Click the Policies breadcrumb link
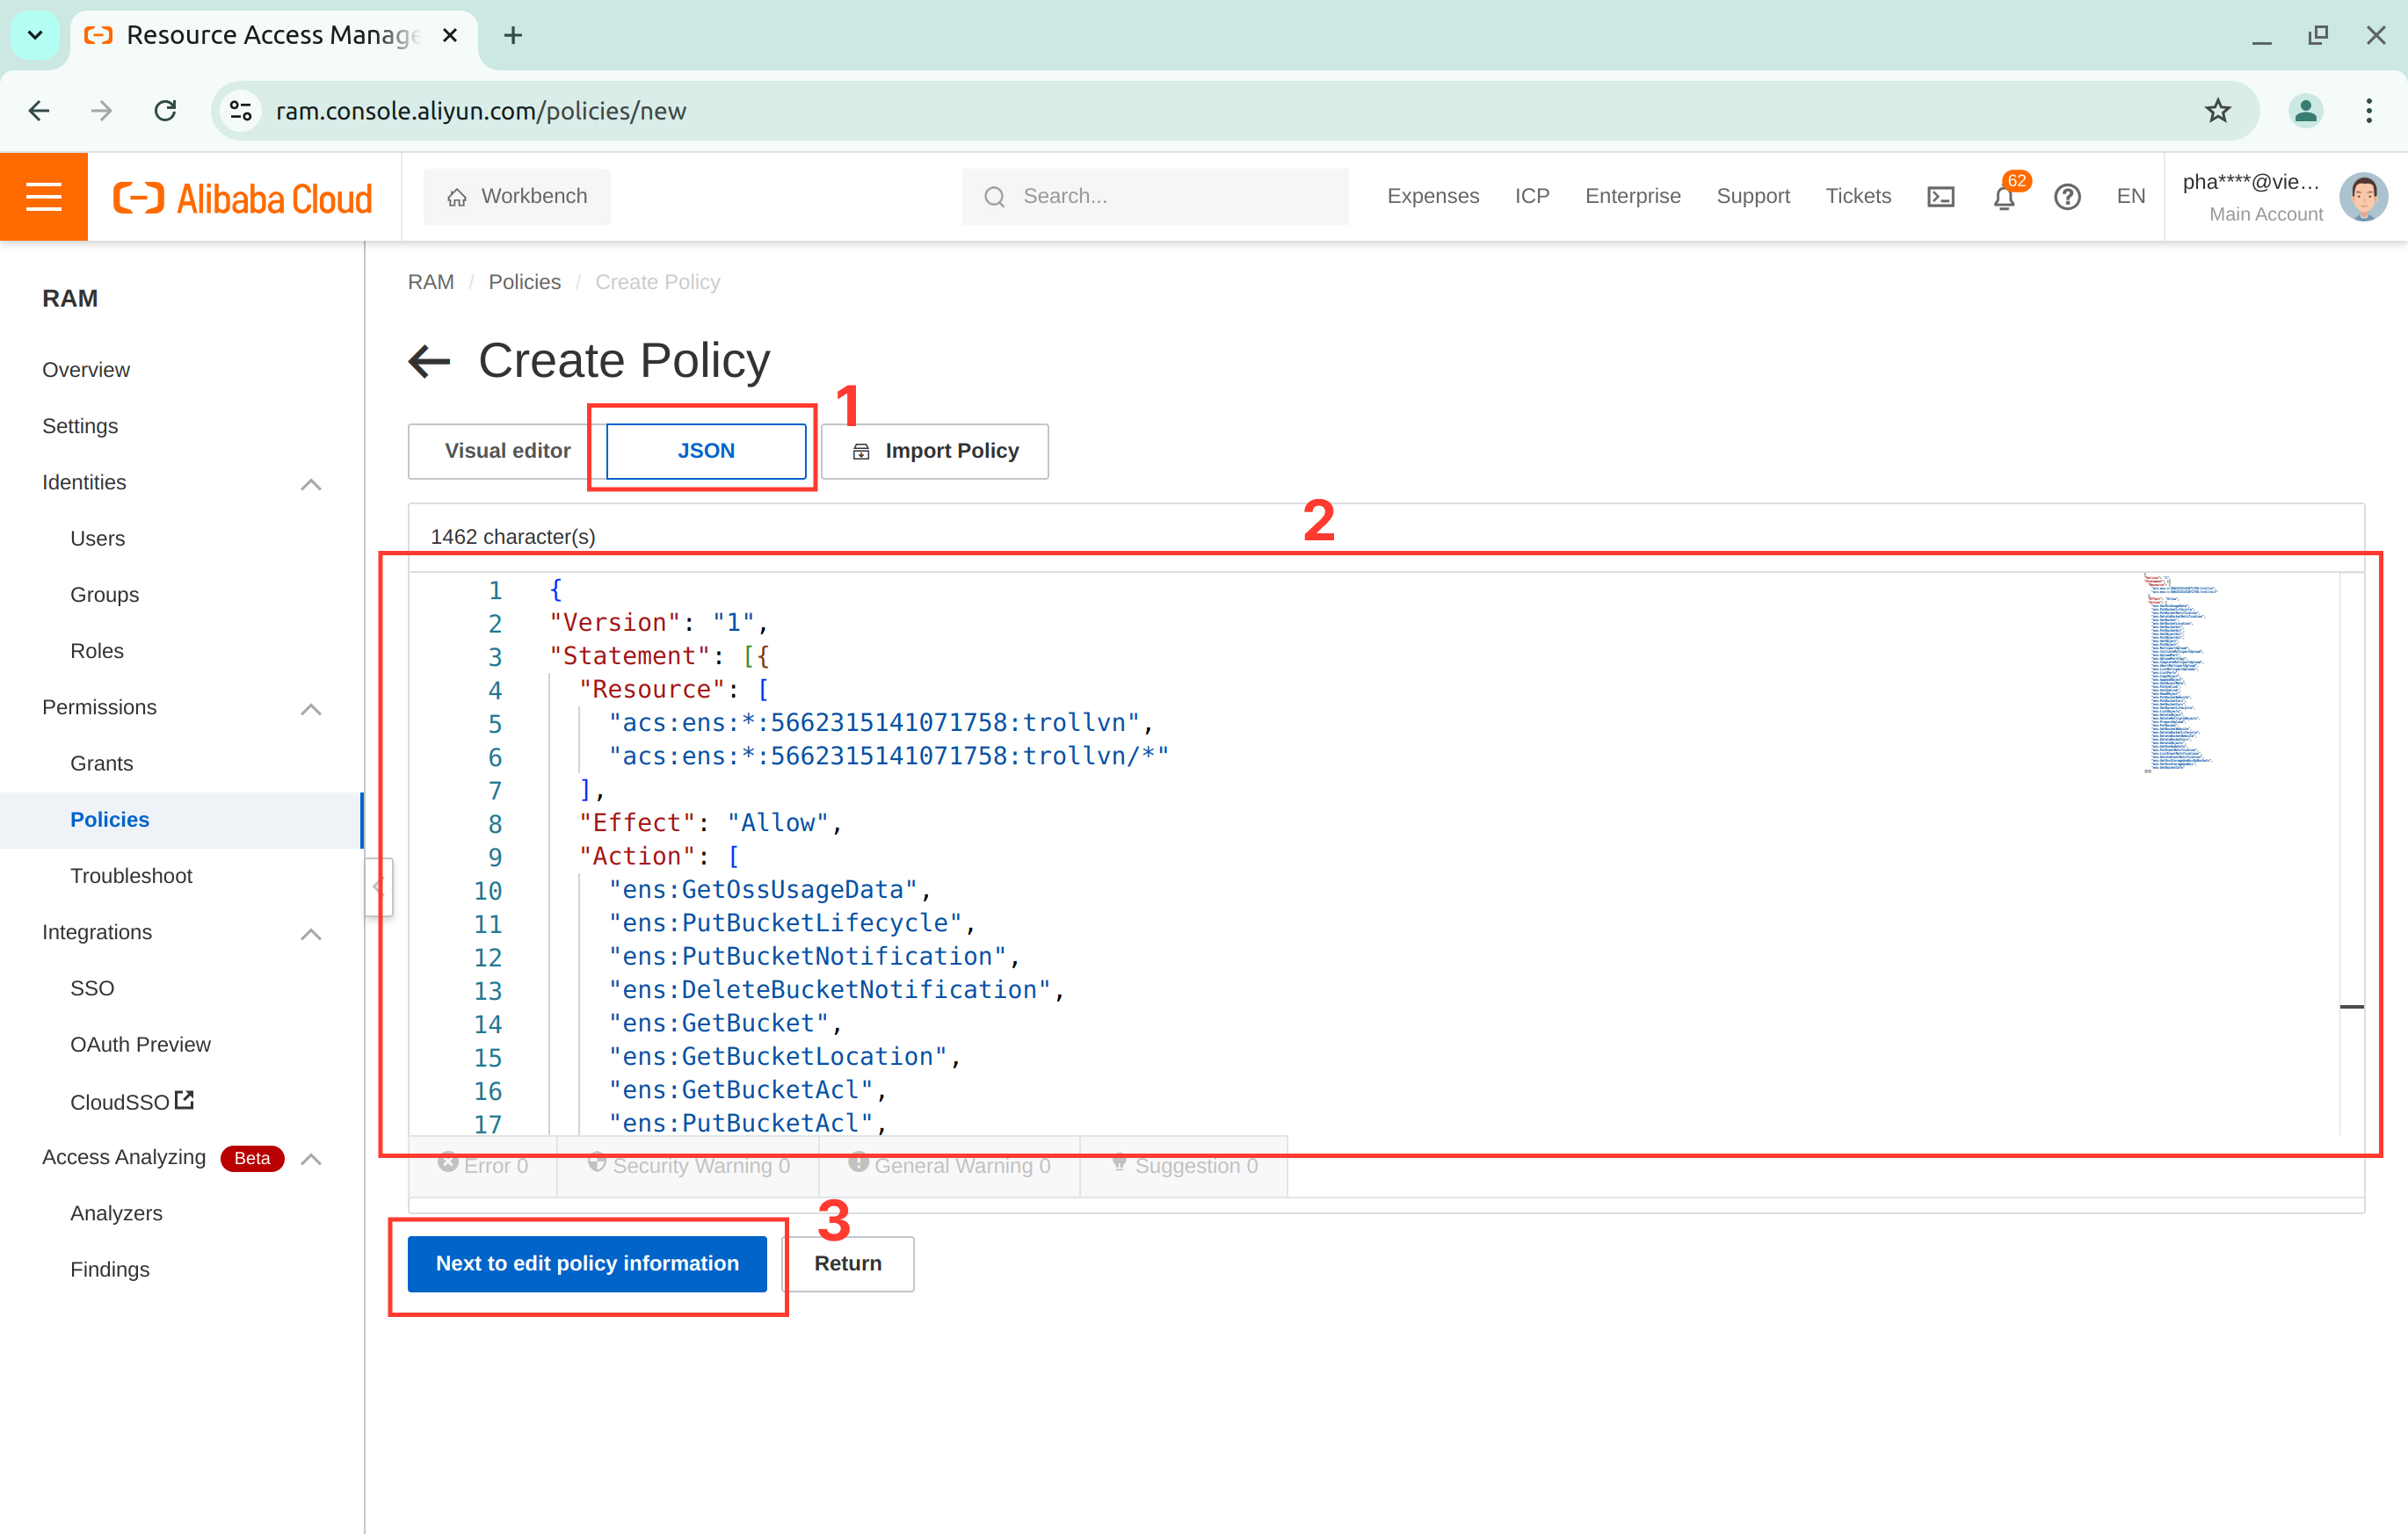Screen dimensions: 2408x1534 [x=524, y=282]
